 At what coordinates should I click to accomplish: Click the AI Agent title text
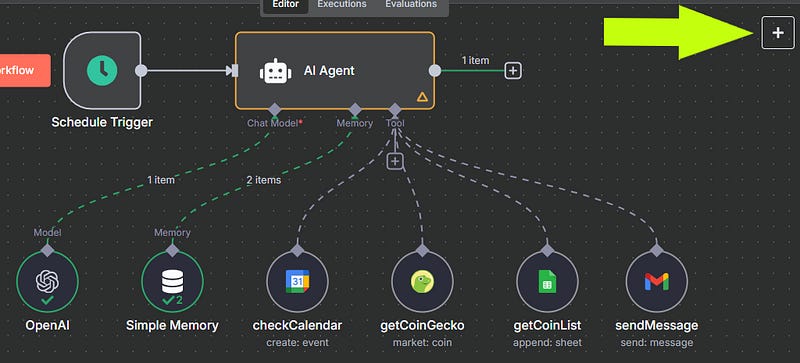tap(329, 70)
